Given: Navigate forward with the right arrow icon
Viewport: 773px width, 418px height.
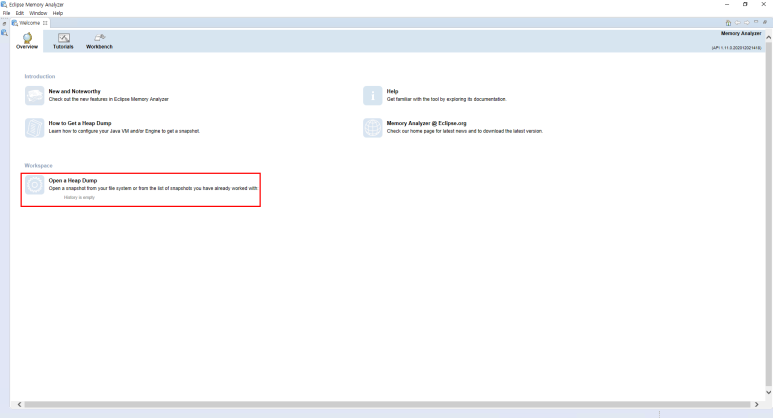Looking at the screenshot, I should coord(747,23).
